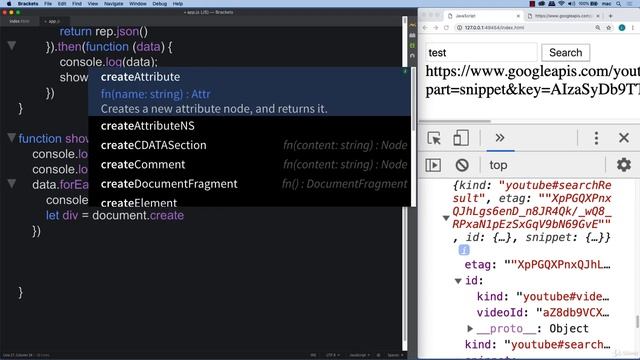This screenshot has width=640, height=360.
Task: Open the Chrome three-dot menu
Action: pyautogui.click(x=633, y=28)
